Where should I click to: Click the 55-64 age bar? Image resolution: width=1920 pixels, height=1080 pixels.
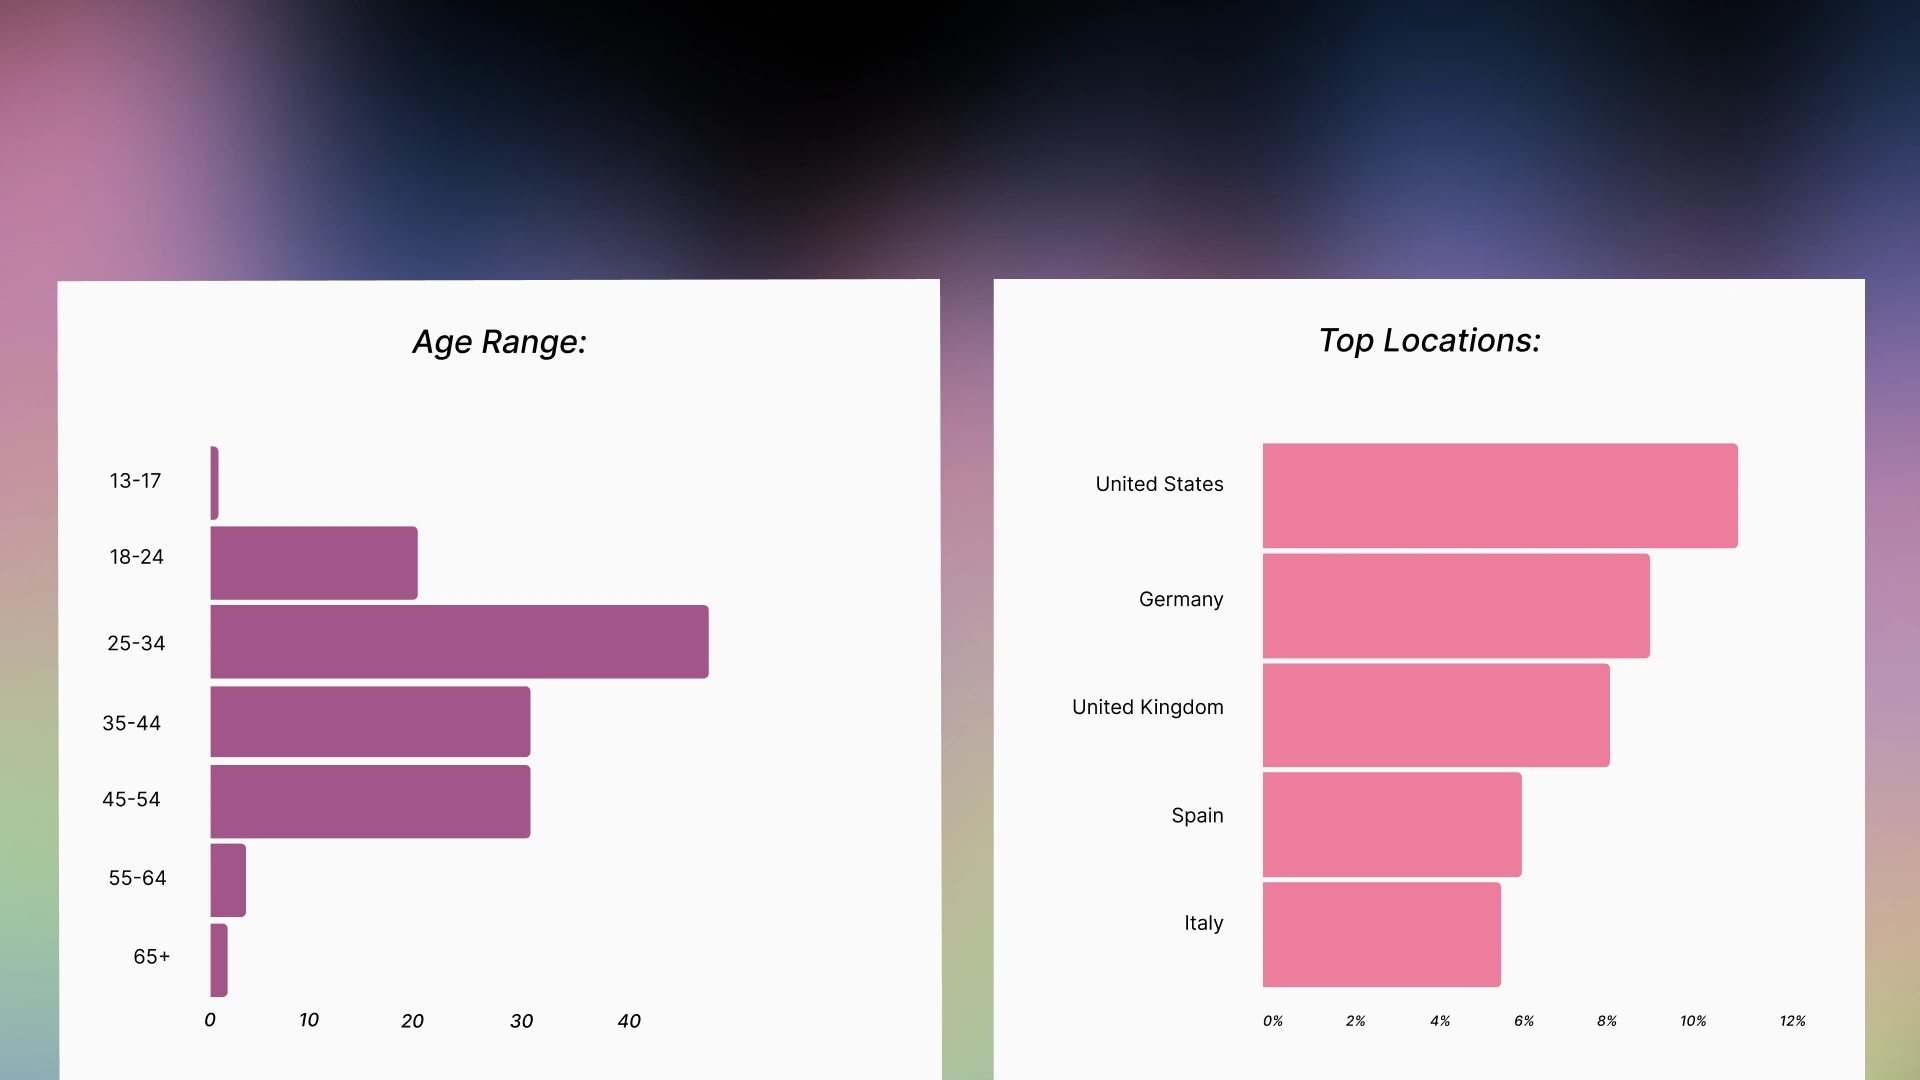228,880
